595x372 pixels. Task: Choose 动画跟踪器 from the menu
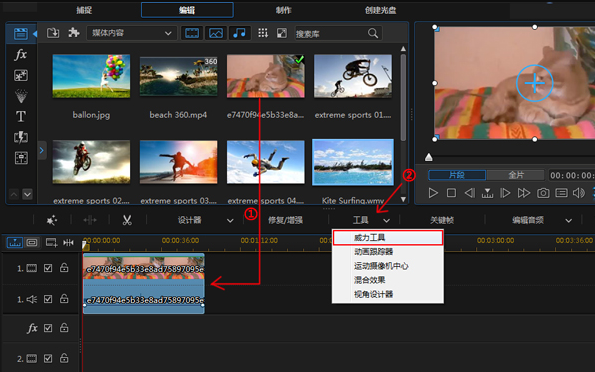tap(388, 252)
